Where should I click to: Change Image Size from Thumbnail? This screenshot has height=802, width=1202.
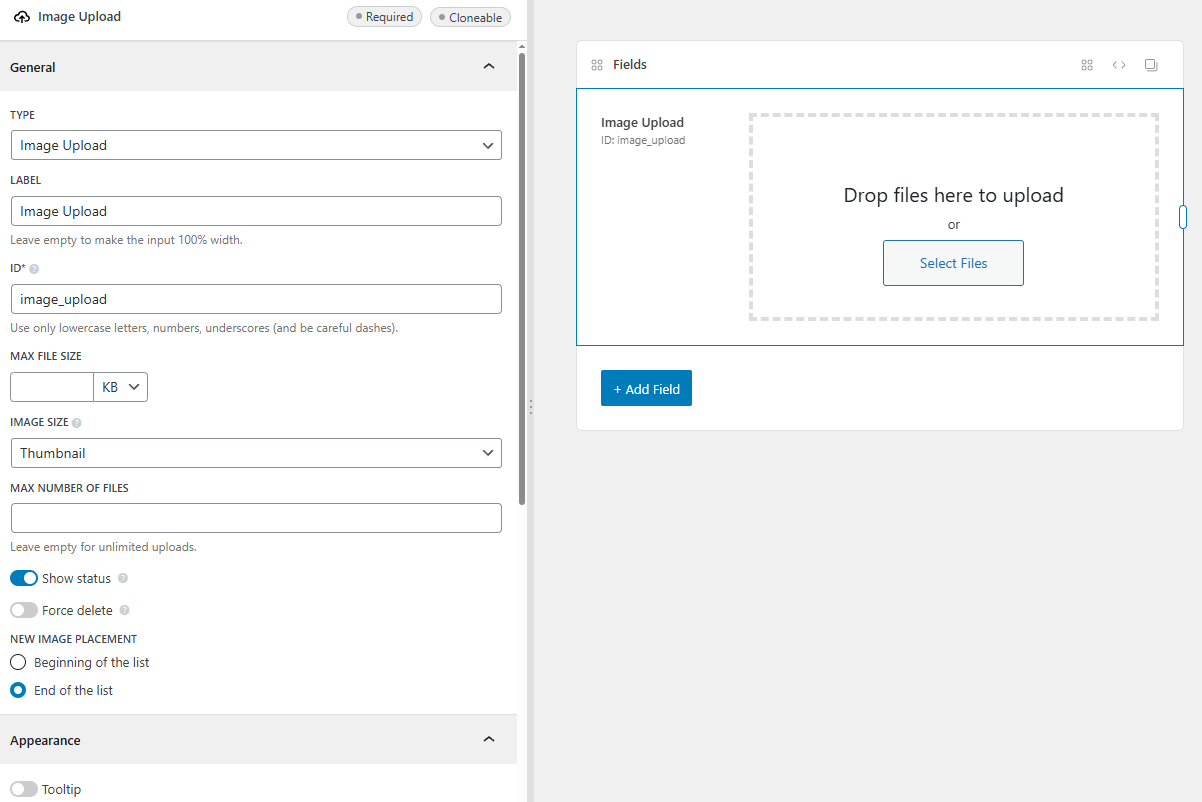256,453
